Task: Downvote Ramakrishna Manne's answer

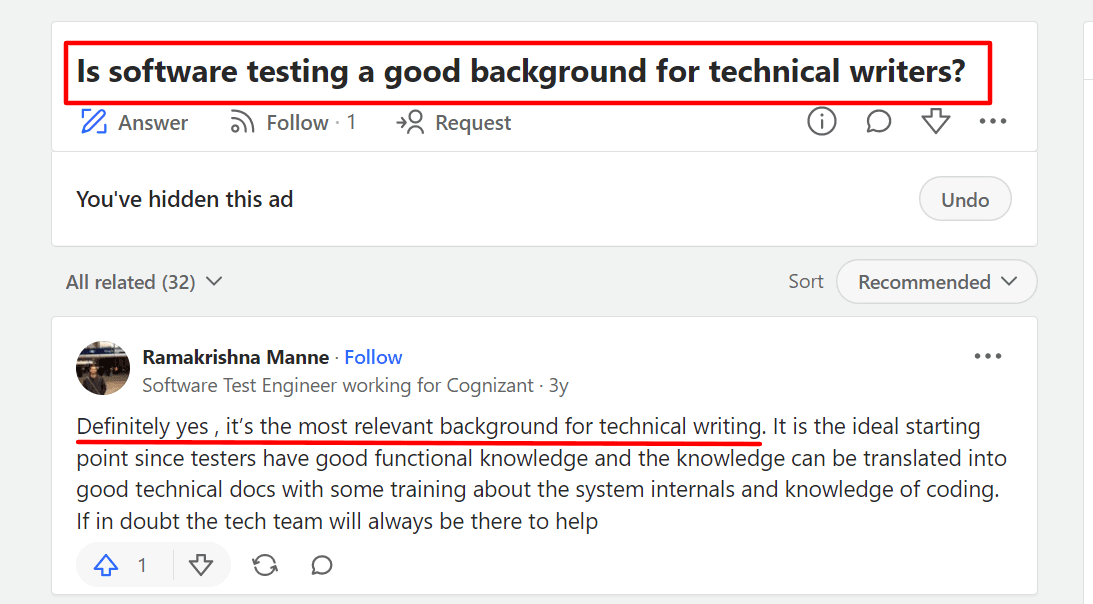Action: click(x=202, y=565)
